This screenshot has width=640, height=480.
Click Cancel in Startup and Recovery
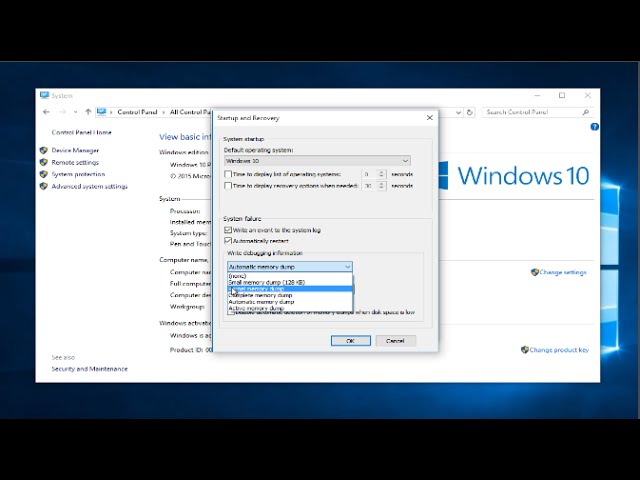395,341
